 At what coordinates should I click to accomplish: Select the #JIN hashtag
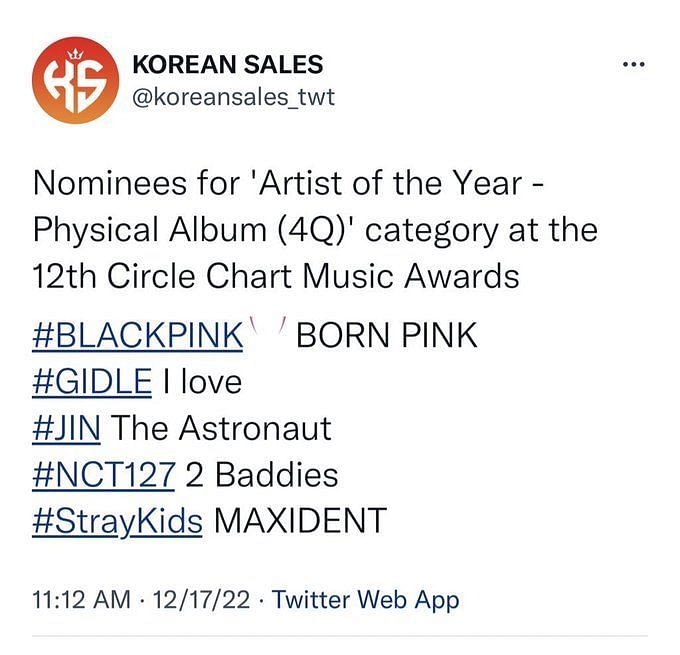point(66,428)
